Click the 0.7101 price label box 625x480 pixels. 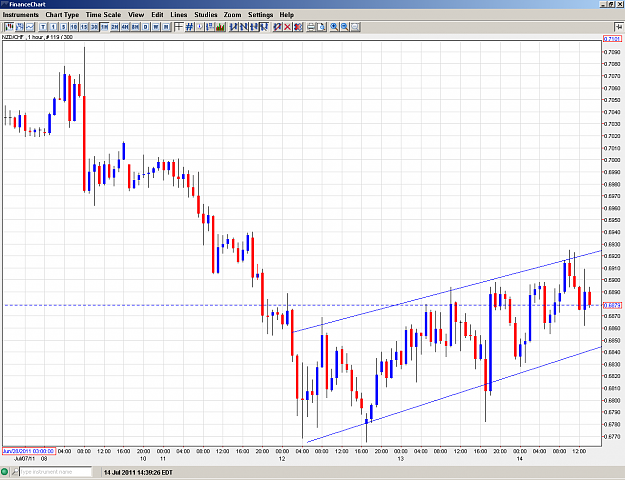[612, 39]
